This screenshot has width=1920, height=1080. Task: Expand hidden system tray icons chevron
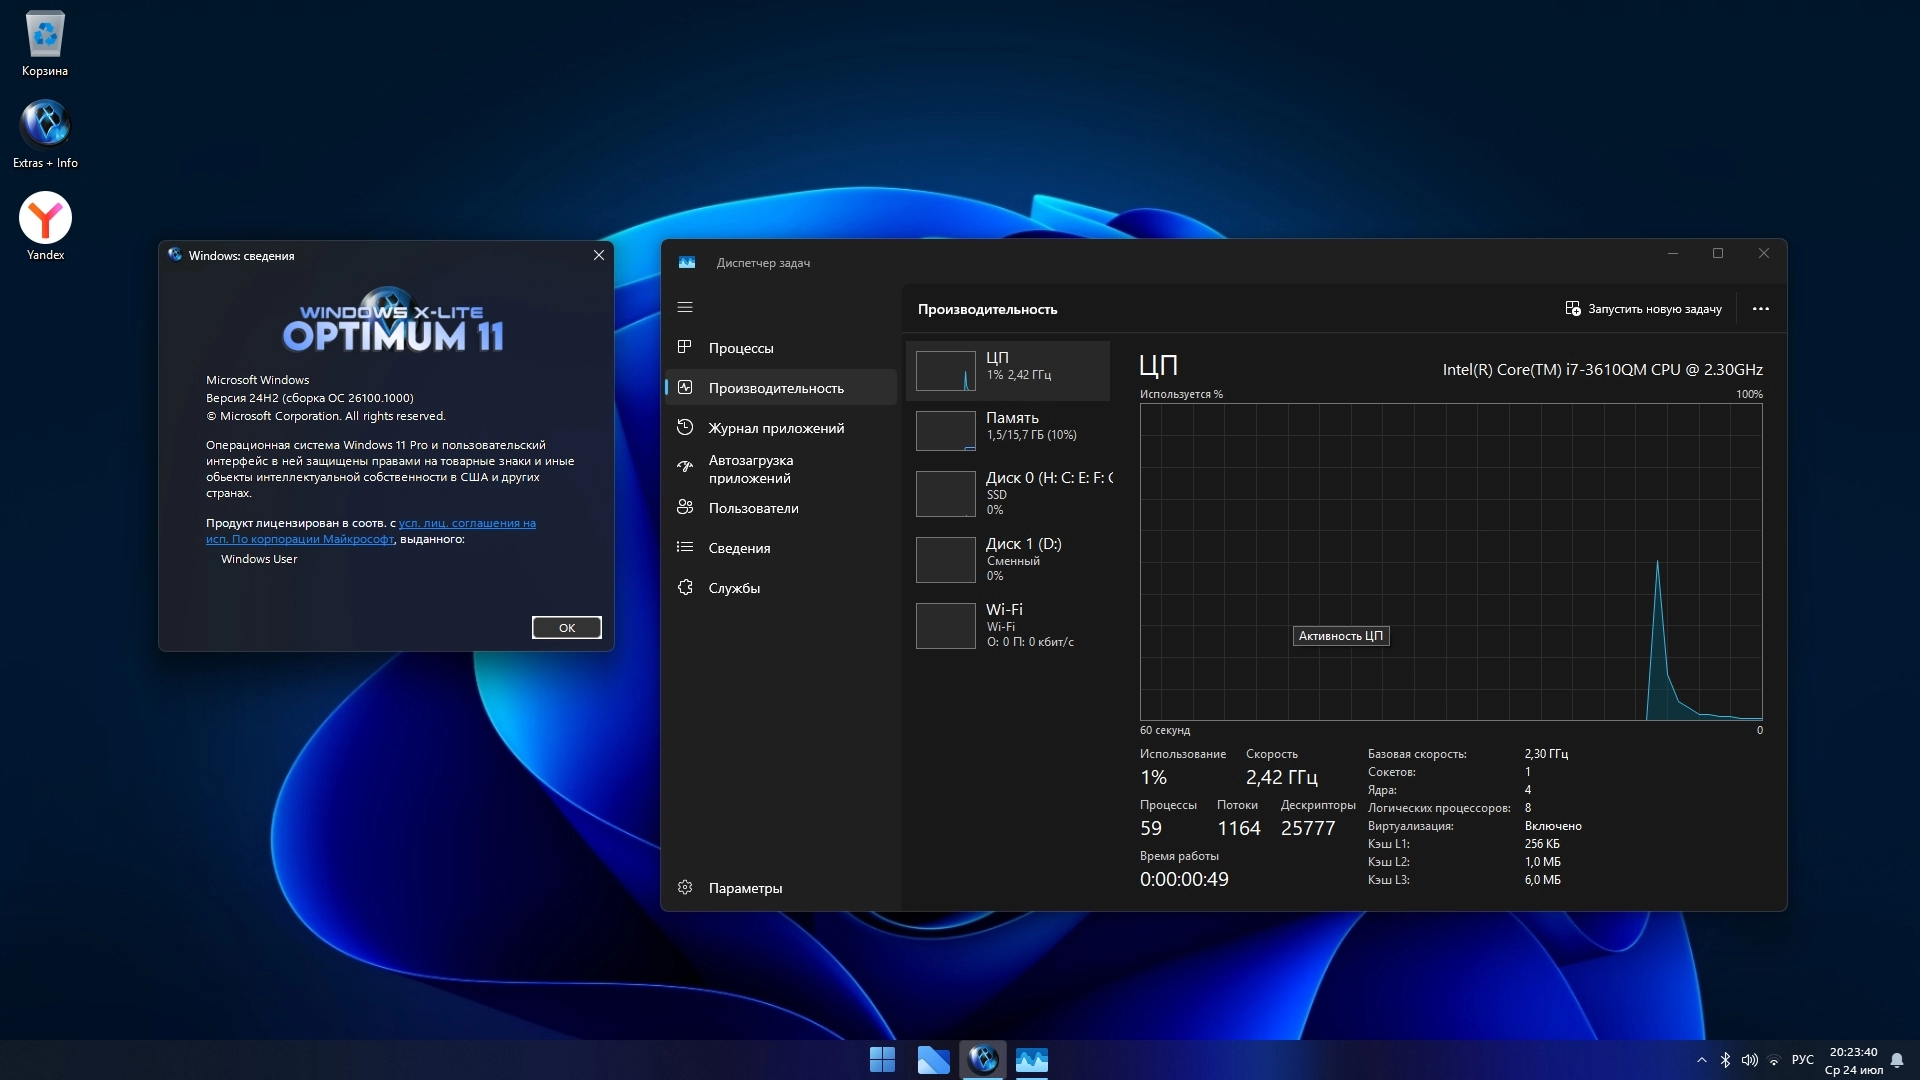[x=1702, y=1060]
